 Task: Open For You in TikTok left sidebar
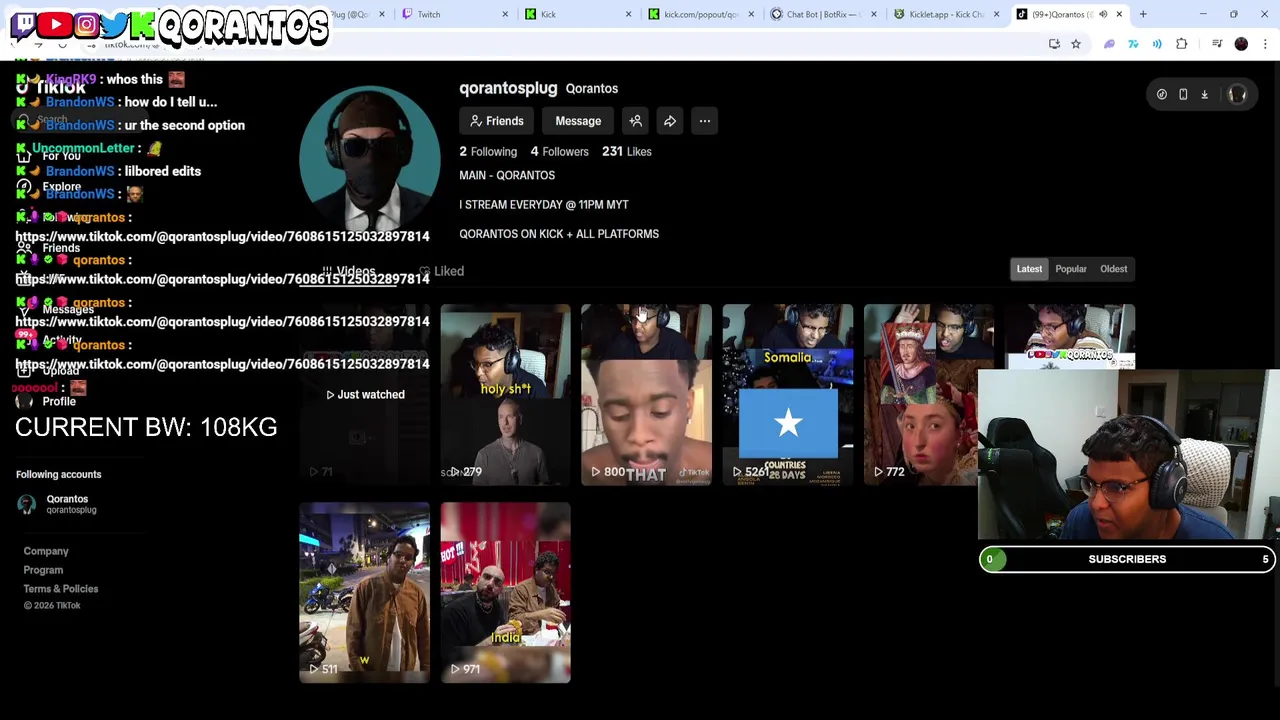pyautogui.click(x=50, y=157)
